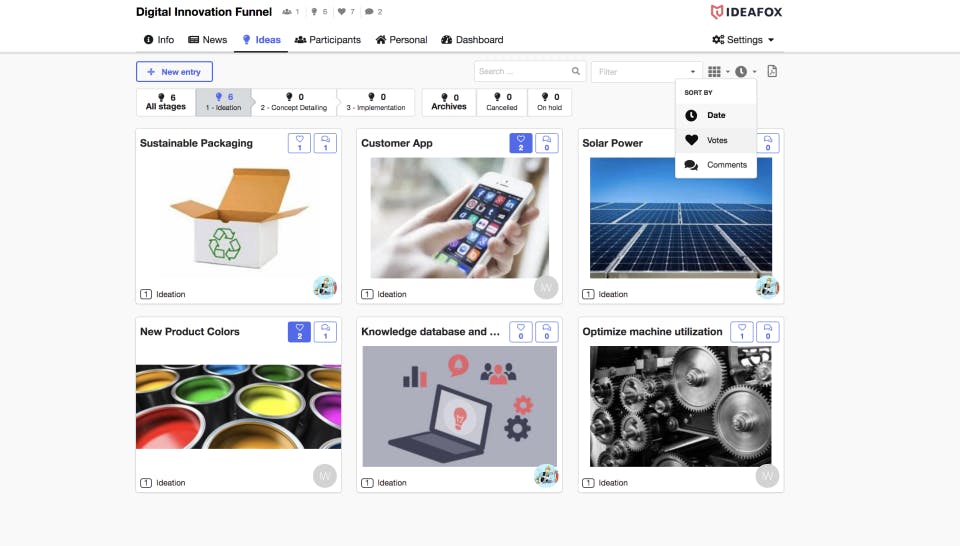Sort ideas by Votes
This screenshot has width=960, height=546.
[x=716, y=140]
